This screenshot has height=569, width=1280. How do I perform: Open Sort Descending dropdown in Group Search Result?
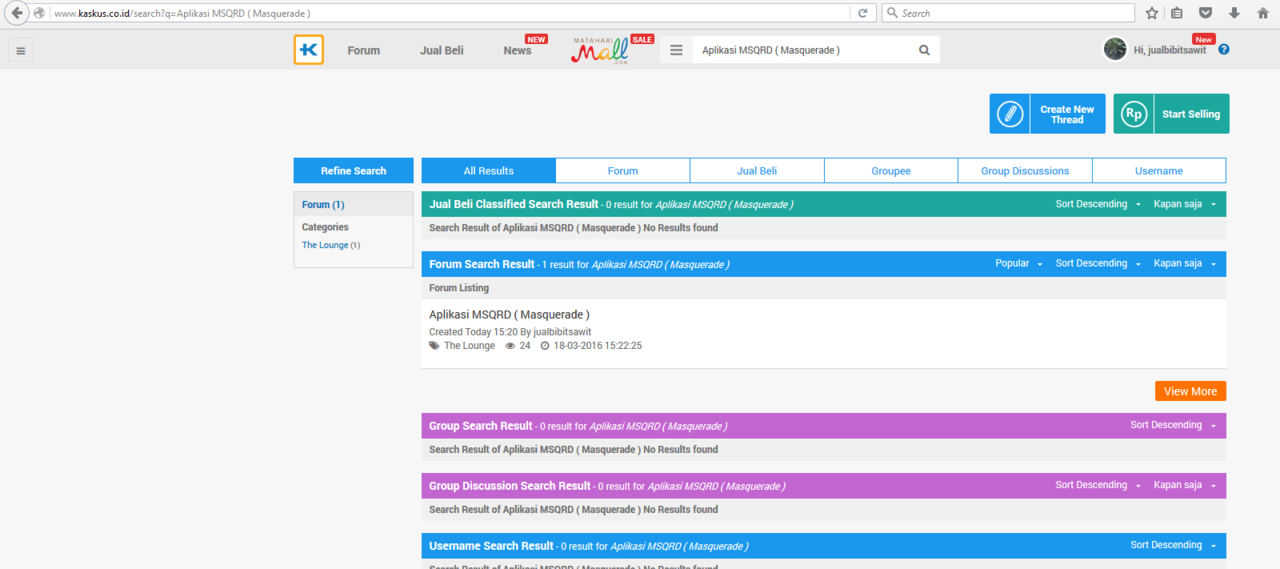pos(1173,425)
